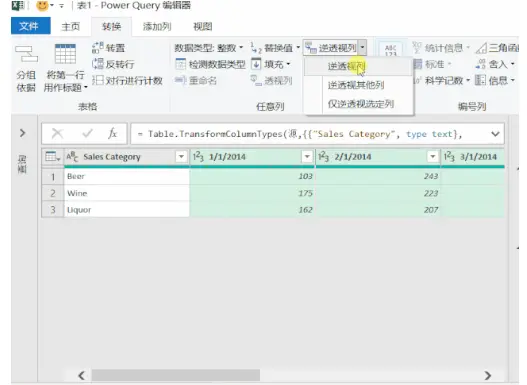527x385 pixels.
Task: Expand the formula bar with the chevron
Action: click(x=495, y=134)
